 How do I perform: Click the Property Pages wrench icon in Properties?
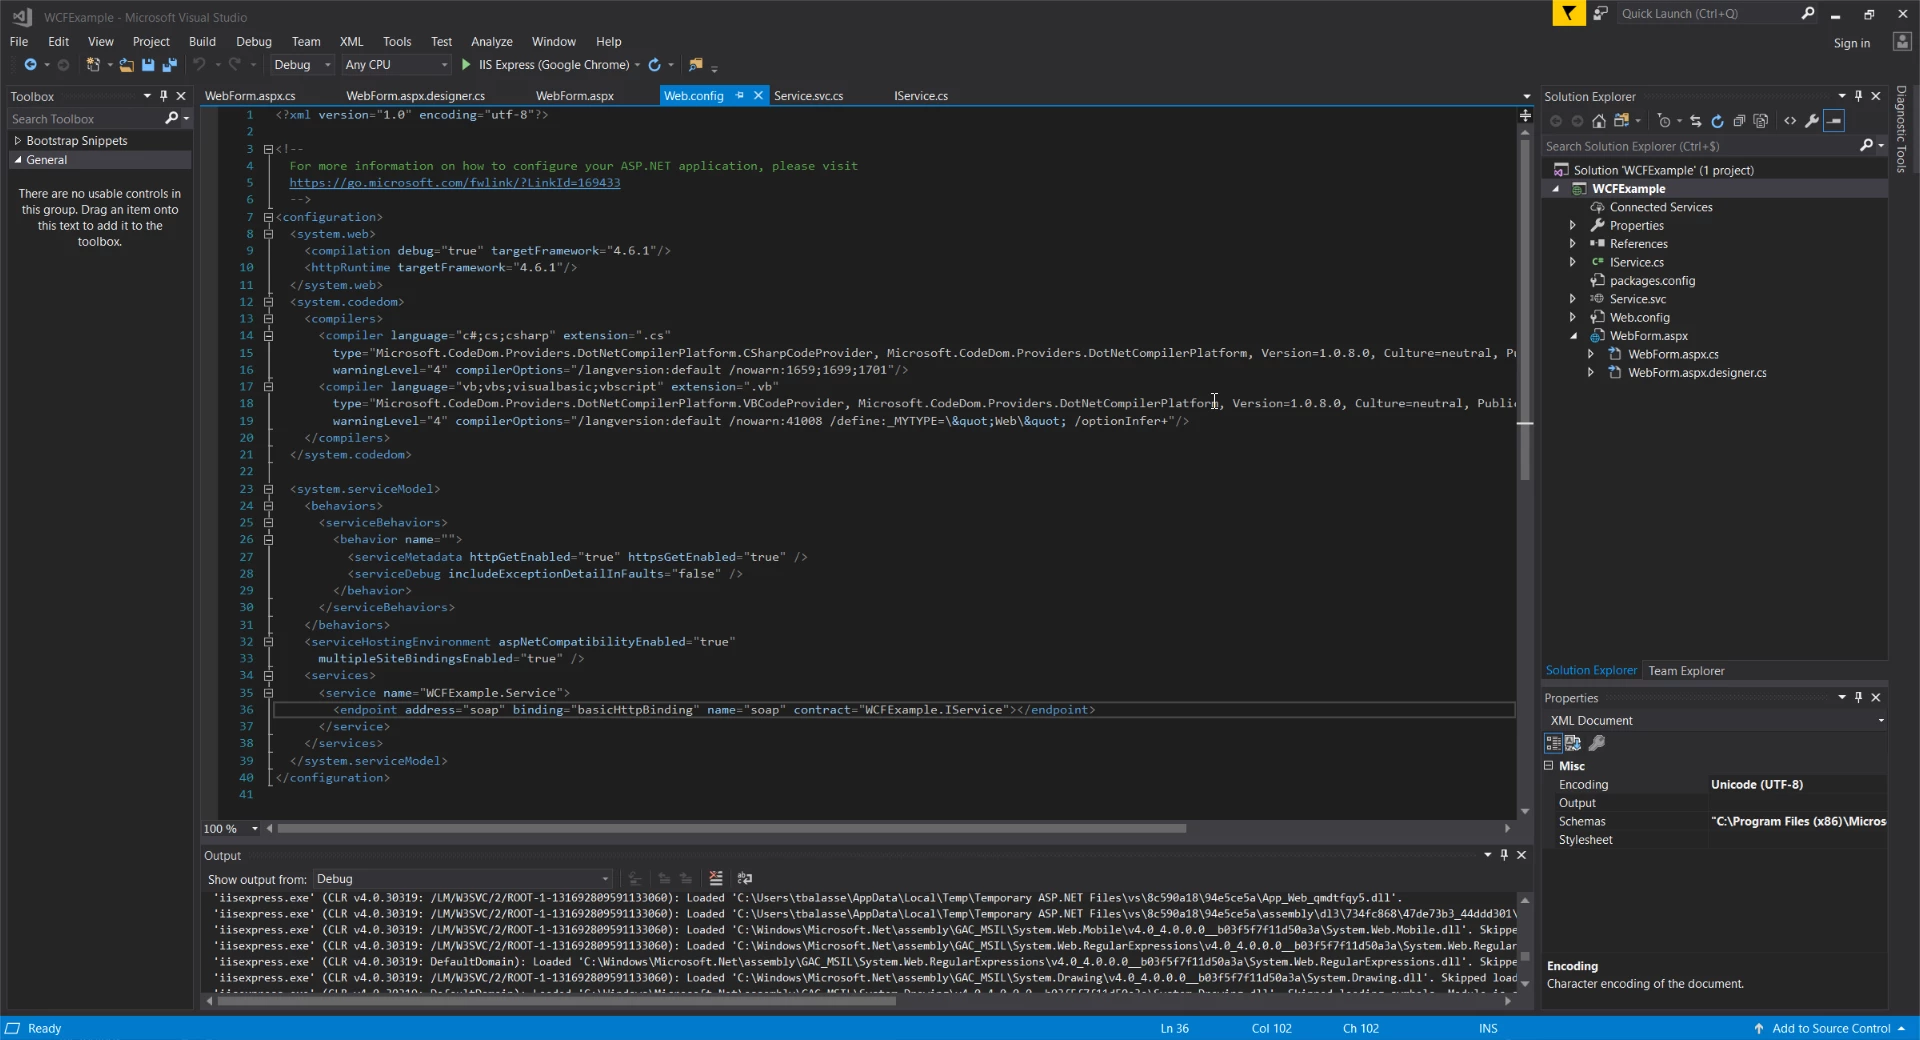[1597, 743]
